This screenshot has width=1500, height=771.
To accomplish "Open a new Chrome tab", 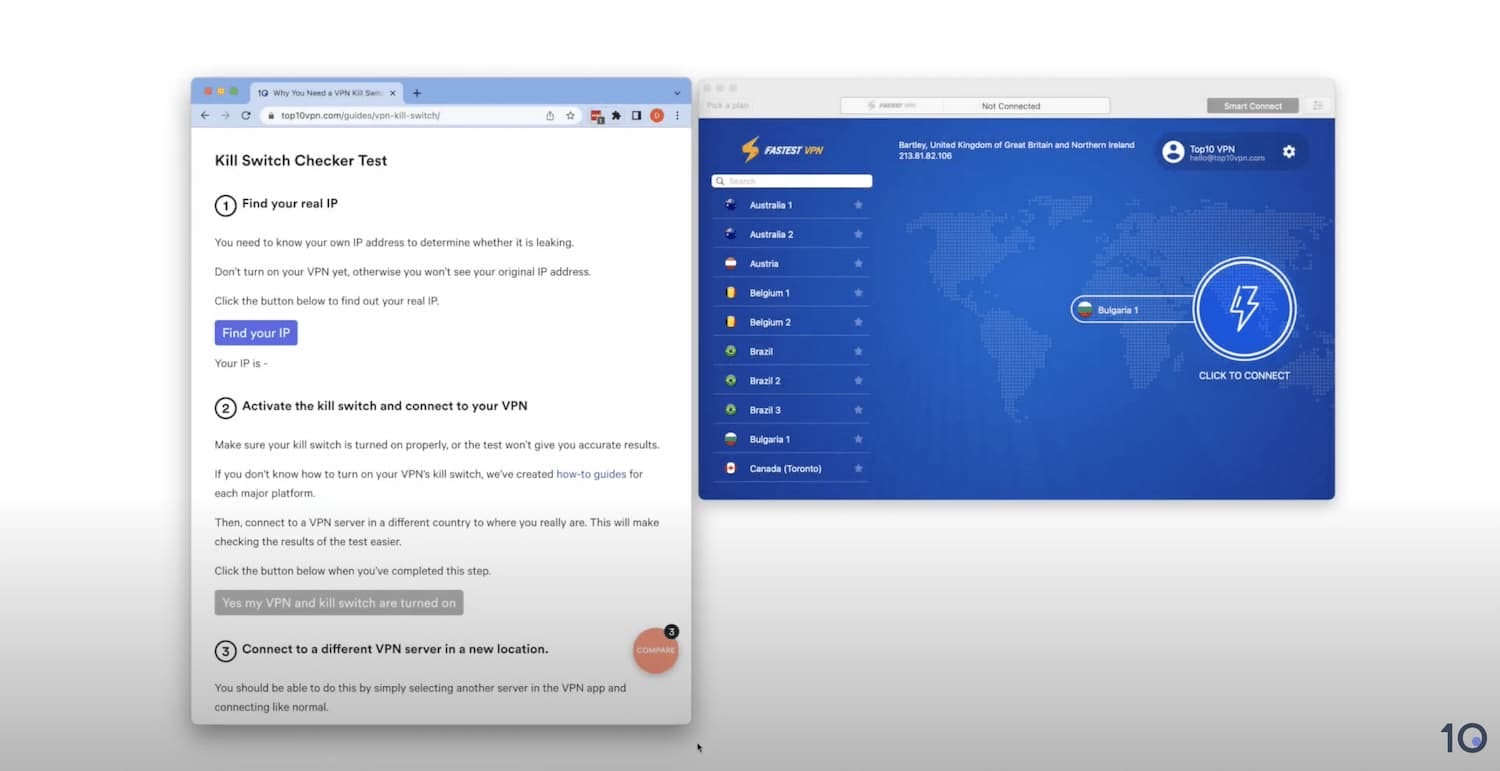I will pos(417,93).
